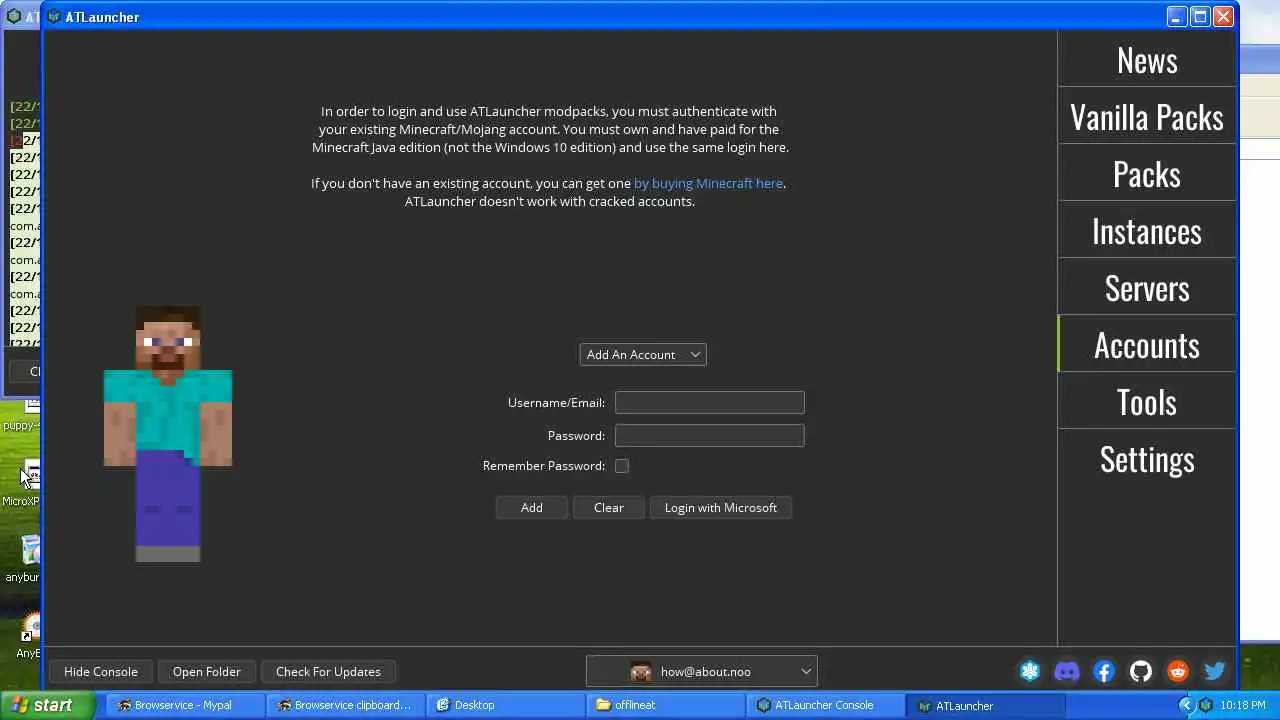Select the Accounts tab
The image size is (1280, 720).
tap(1147, 345)
